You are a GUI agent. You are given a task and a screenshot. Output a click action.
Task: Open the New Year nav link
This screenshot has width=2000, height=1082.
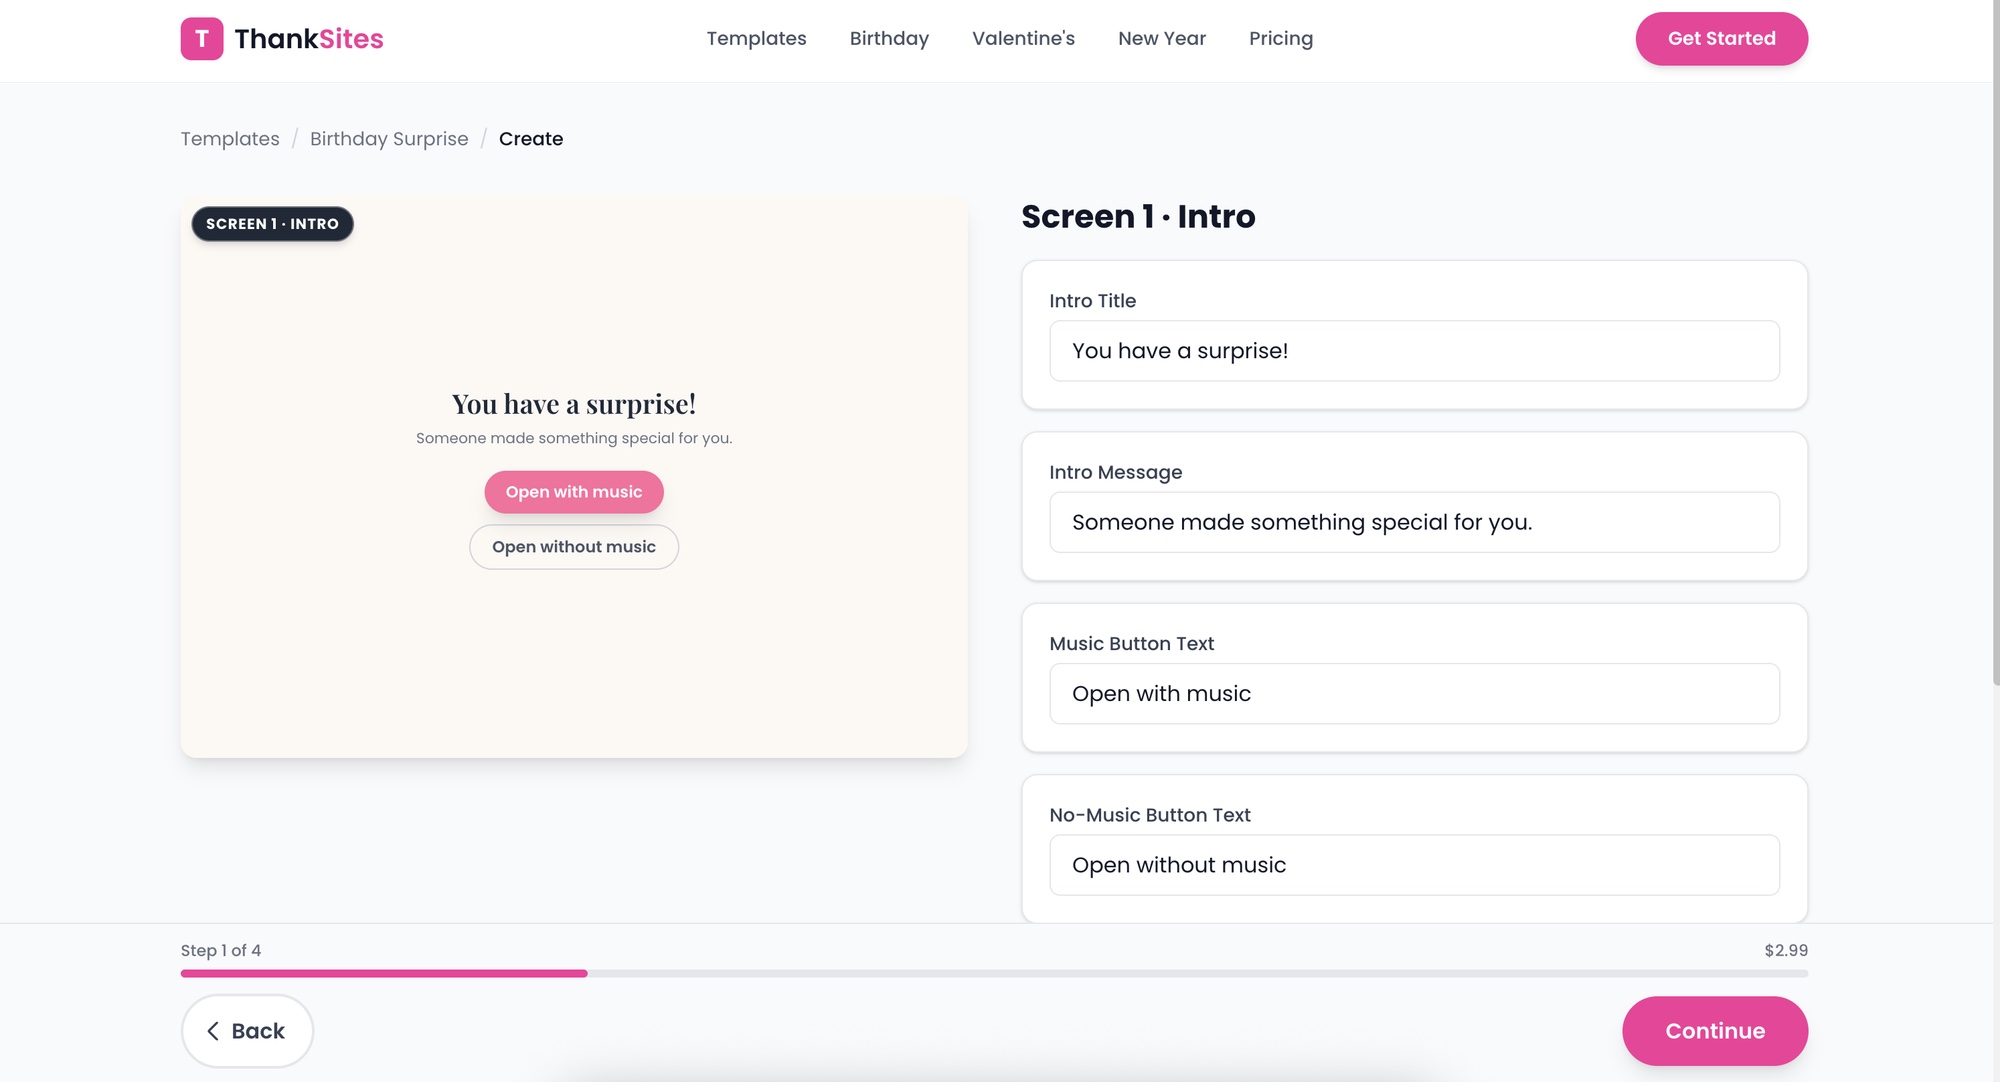coord(1162,39)
